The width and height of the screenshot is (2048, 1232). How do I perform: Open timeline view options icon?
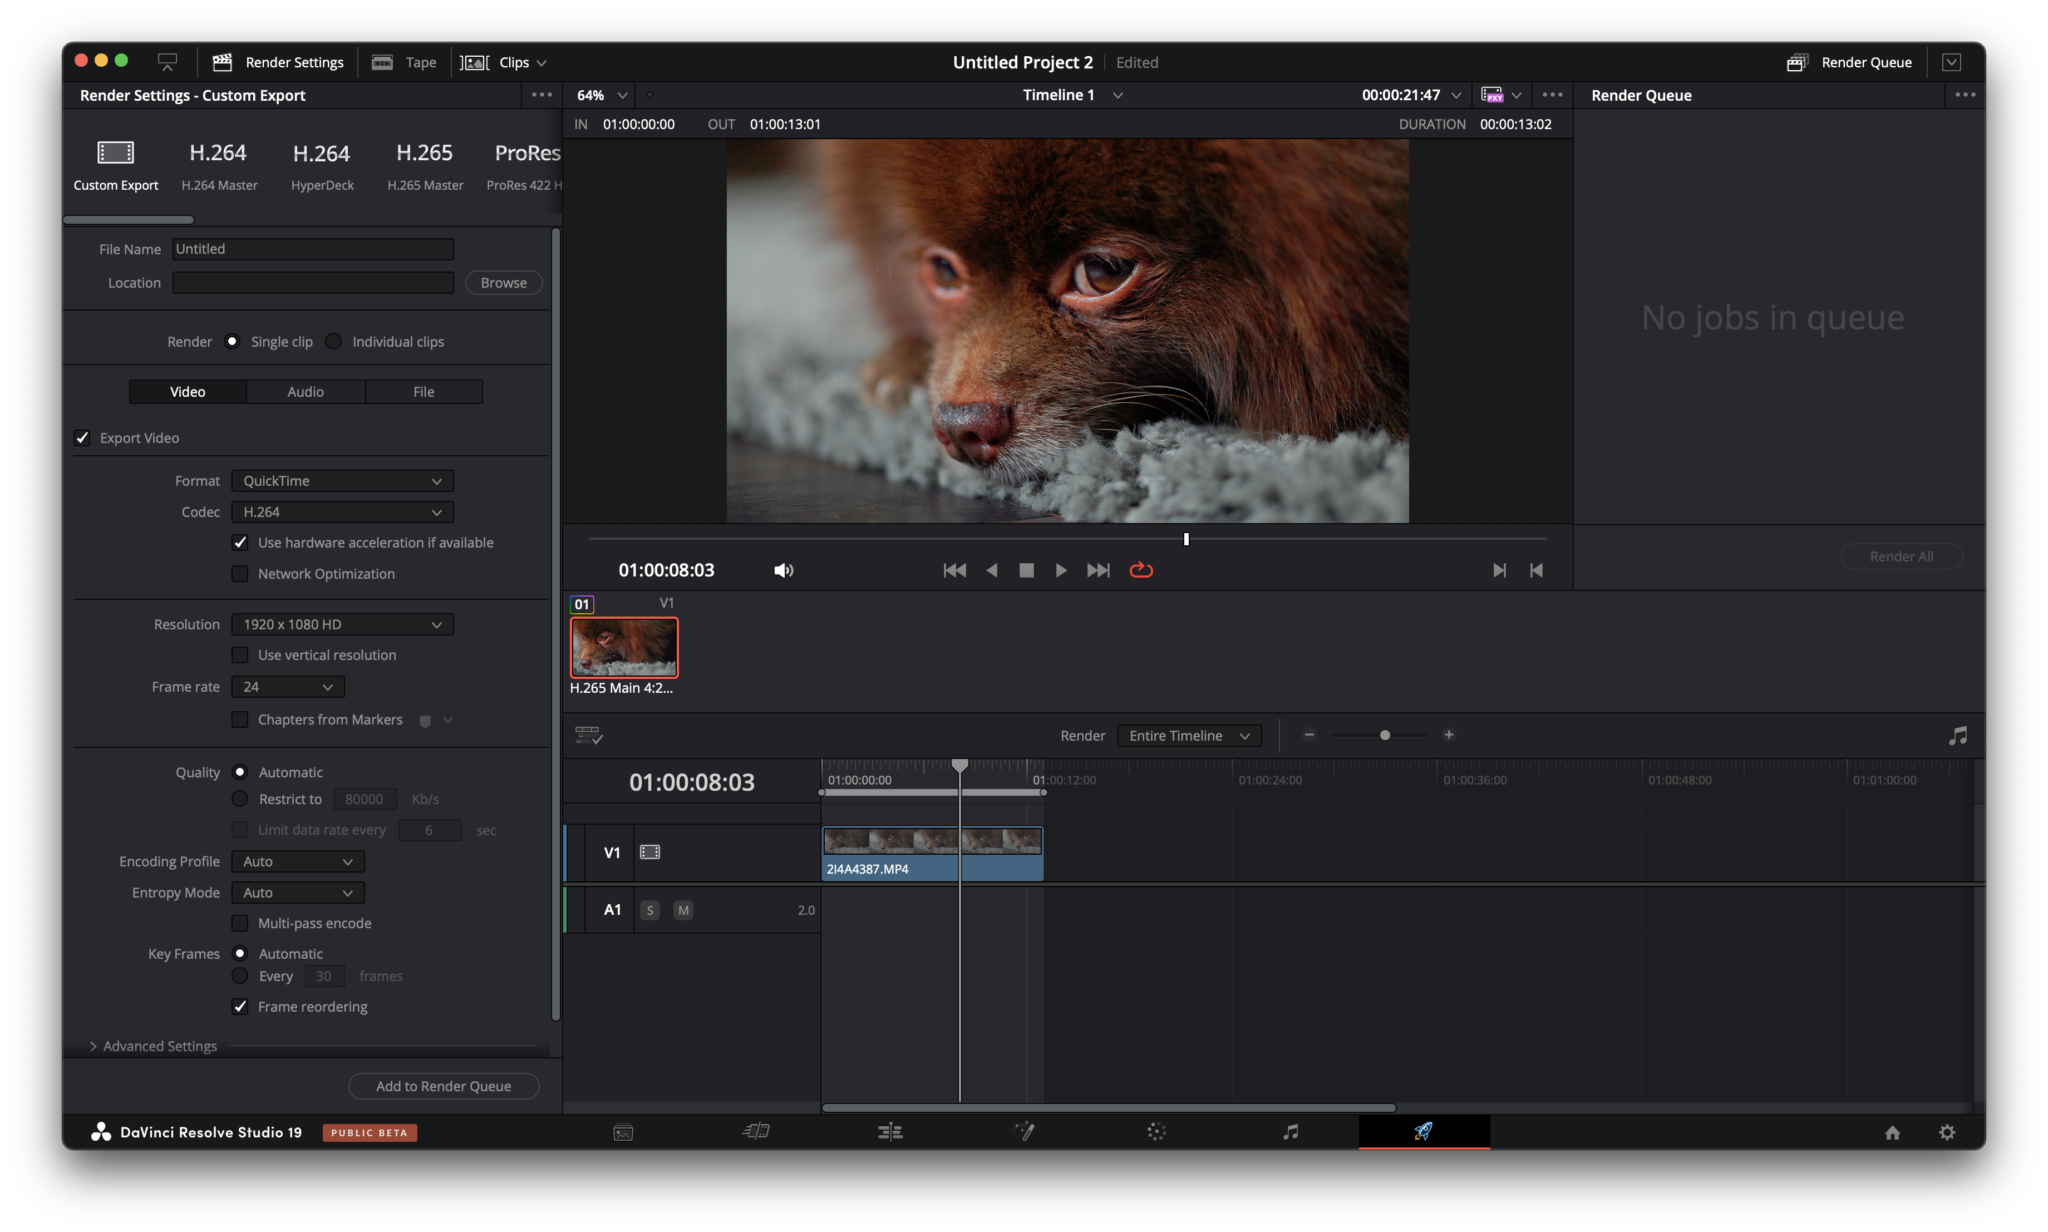pos(589,736)
